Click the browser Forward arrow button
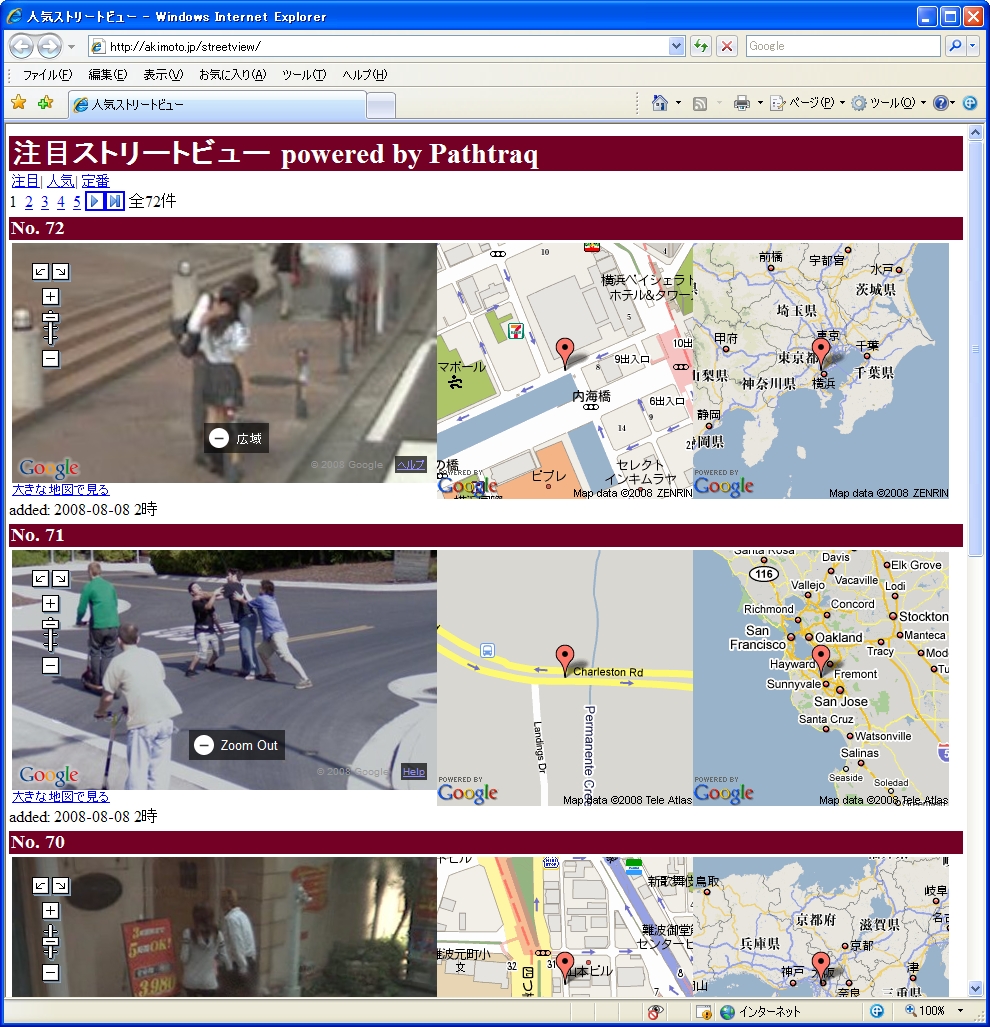The width and height of the screenshot is (990, 1027). point(49,47)
